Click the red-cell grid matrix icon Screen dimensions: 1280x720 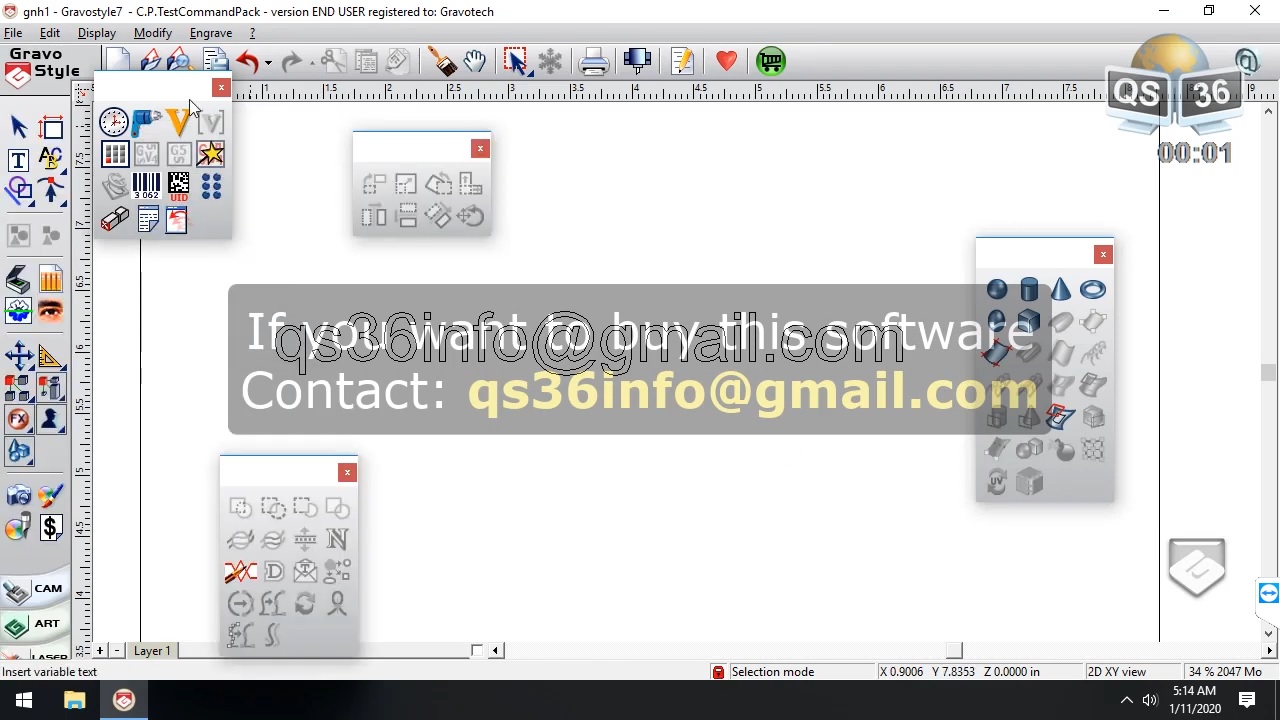coord(115,154)
